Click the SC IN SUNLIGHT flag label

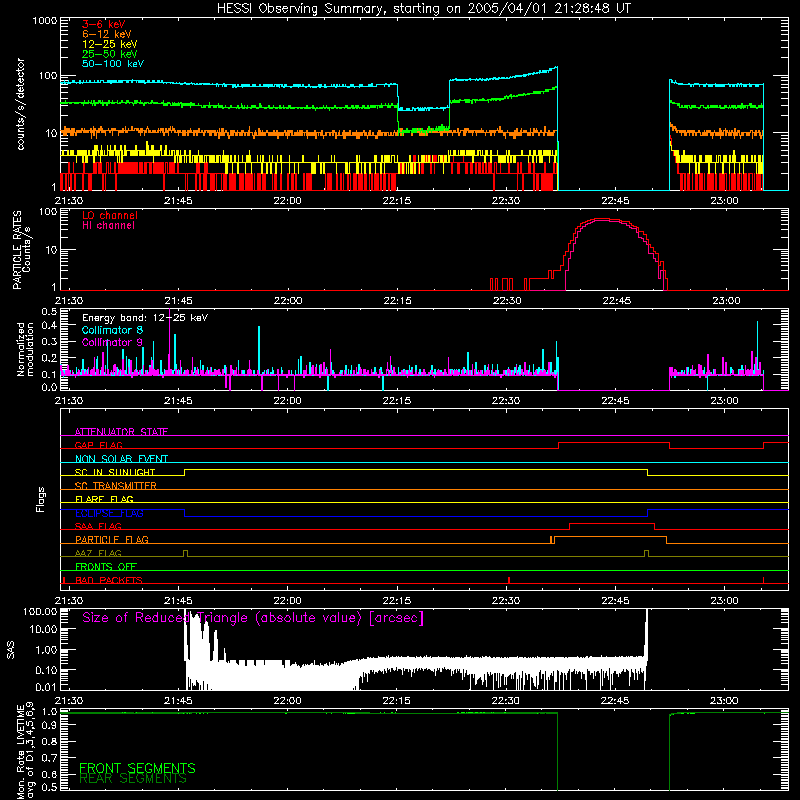115,472
